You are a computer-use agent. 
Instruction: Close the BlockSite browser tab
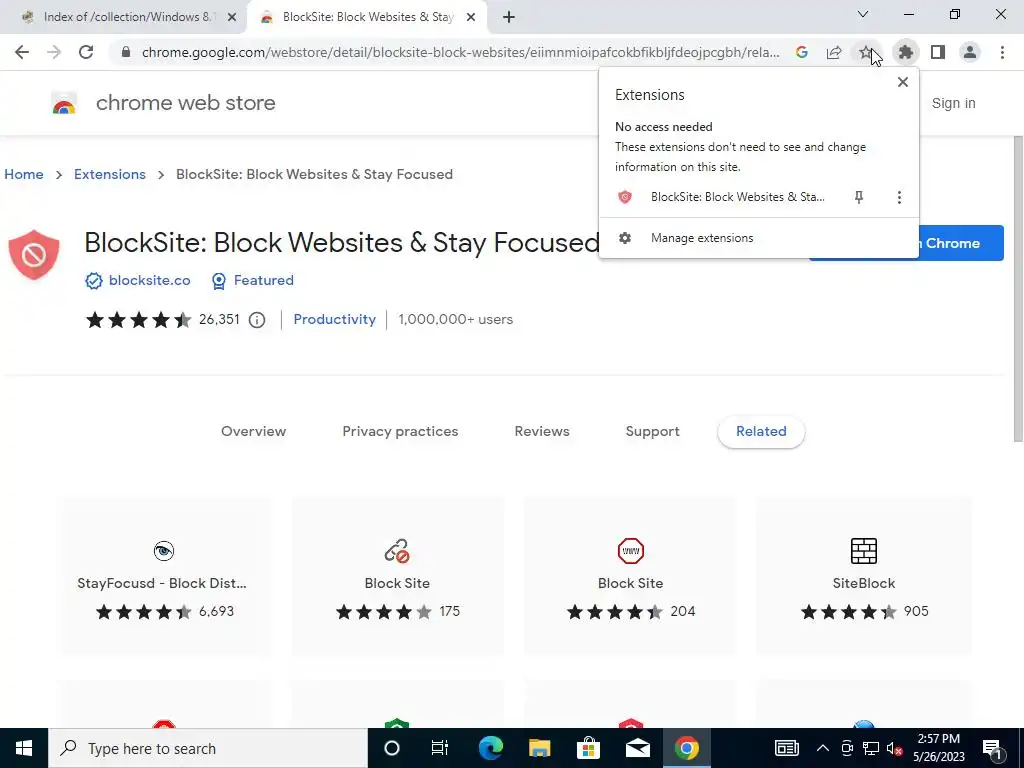pyautogui.click(x=471, y=18)
